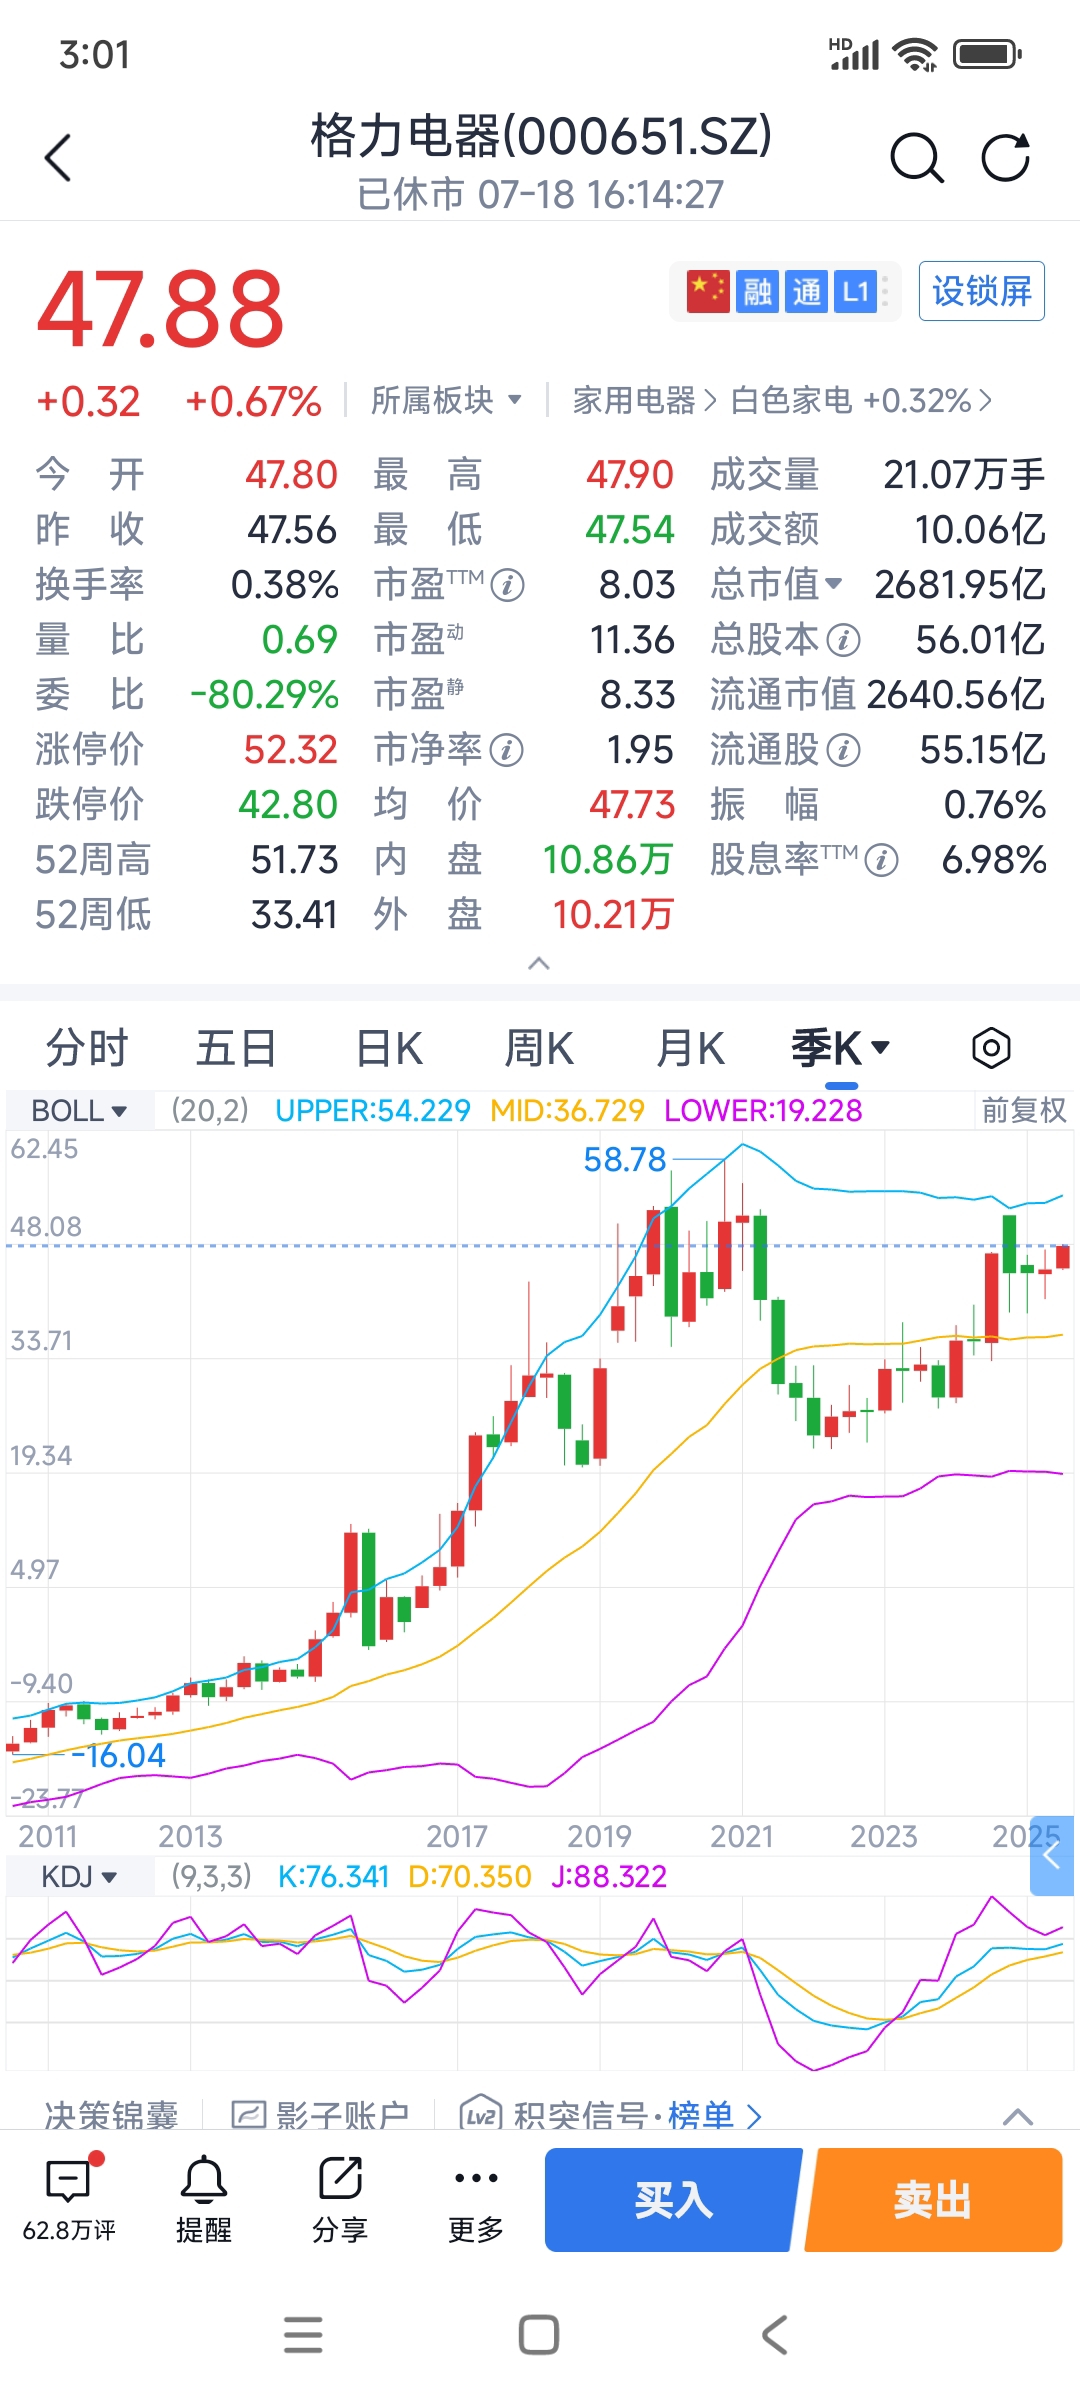Tap the blue 买入 buy button
Image resolution: width=1080 pixels, height=2400 pixels.
(x=674, y=2200)
